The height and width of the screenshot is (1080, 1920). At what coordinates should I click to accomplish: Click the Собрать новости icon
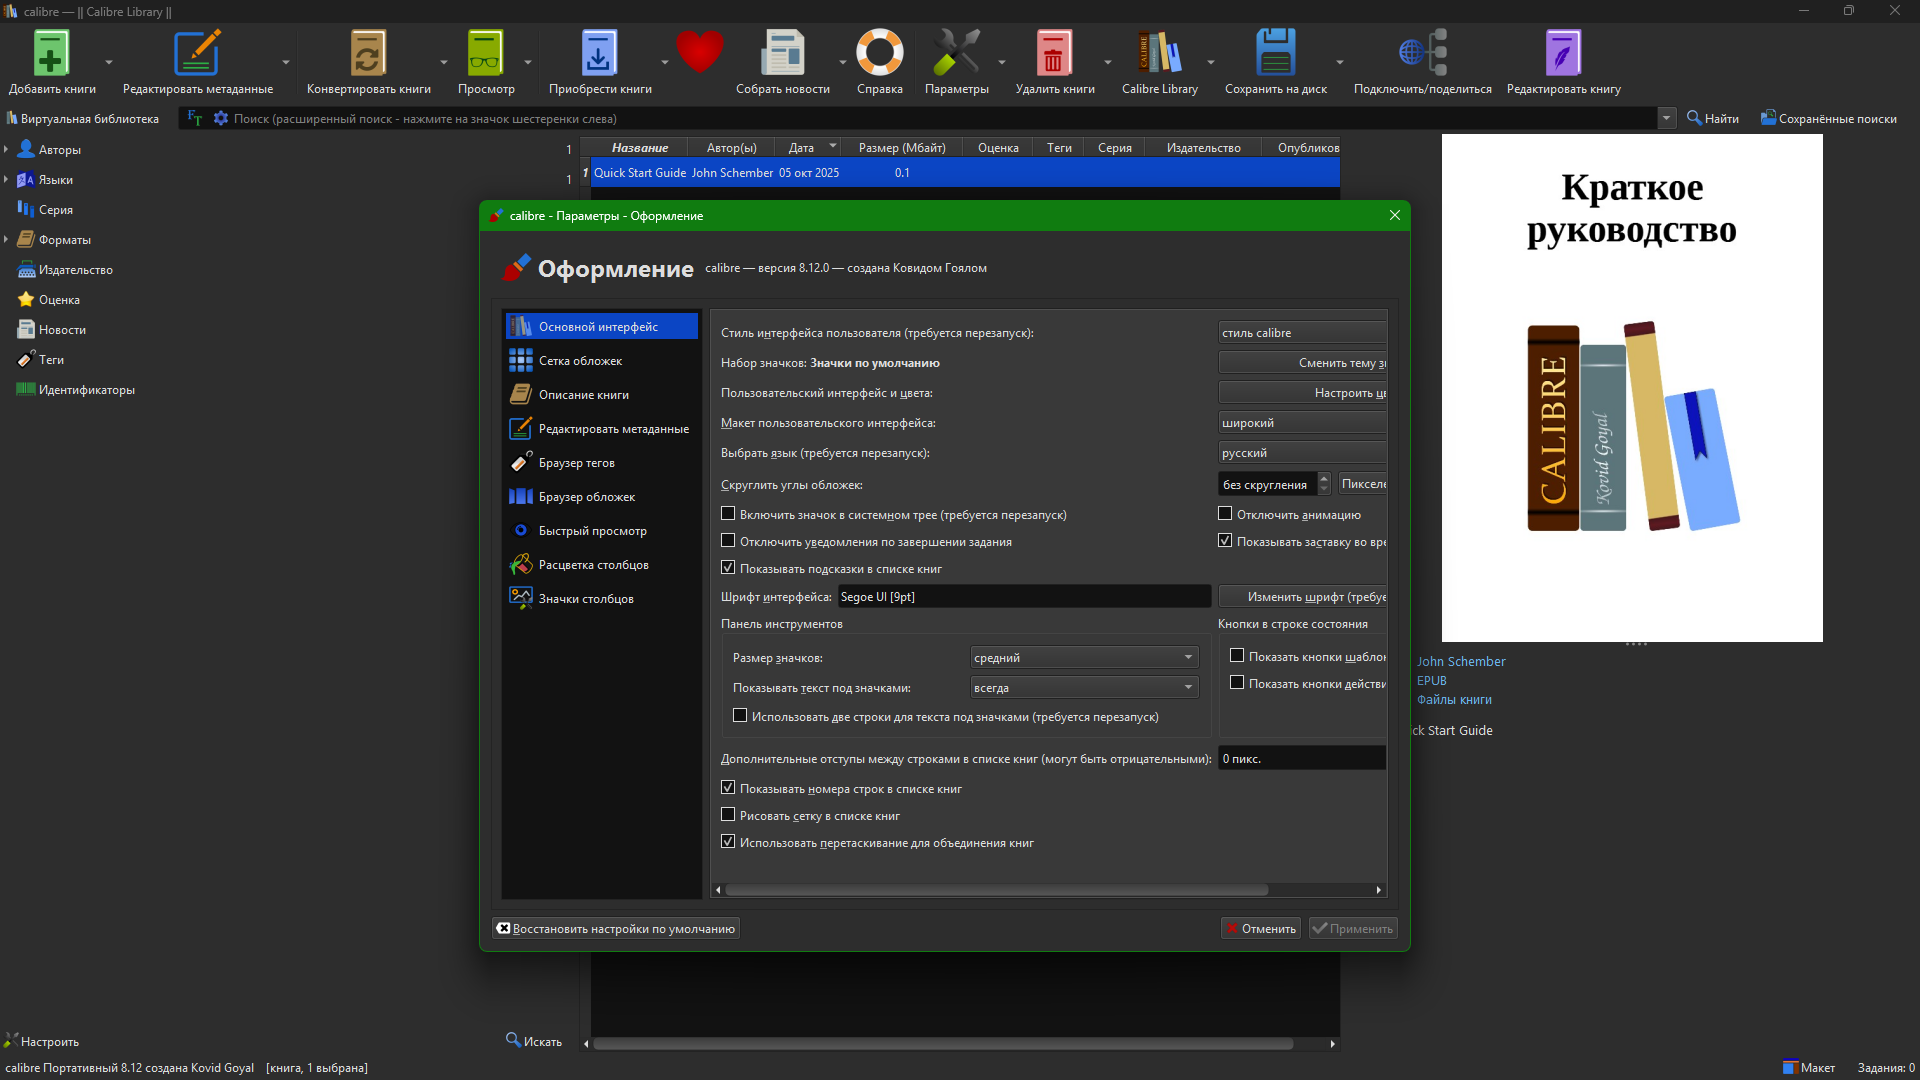(x=782, y=55)
